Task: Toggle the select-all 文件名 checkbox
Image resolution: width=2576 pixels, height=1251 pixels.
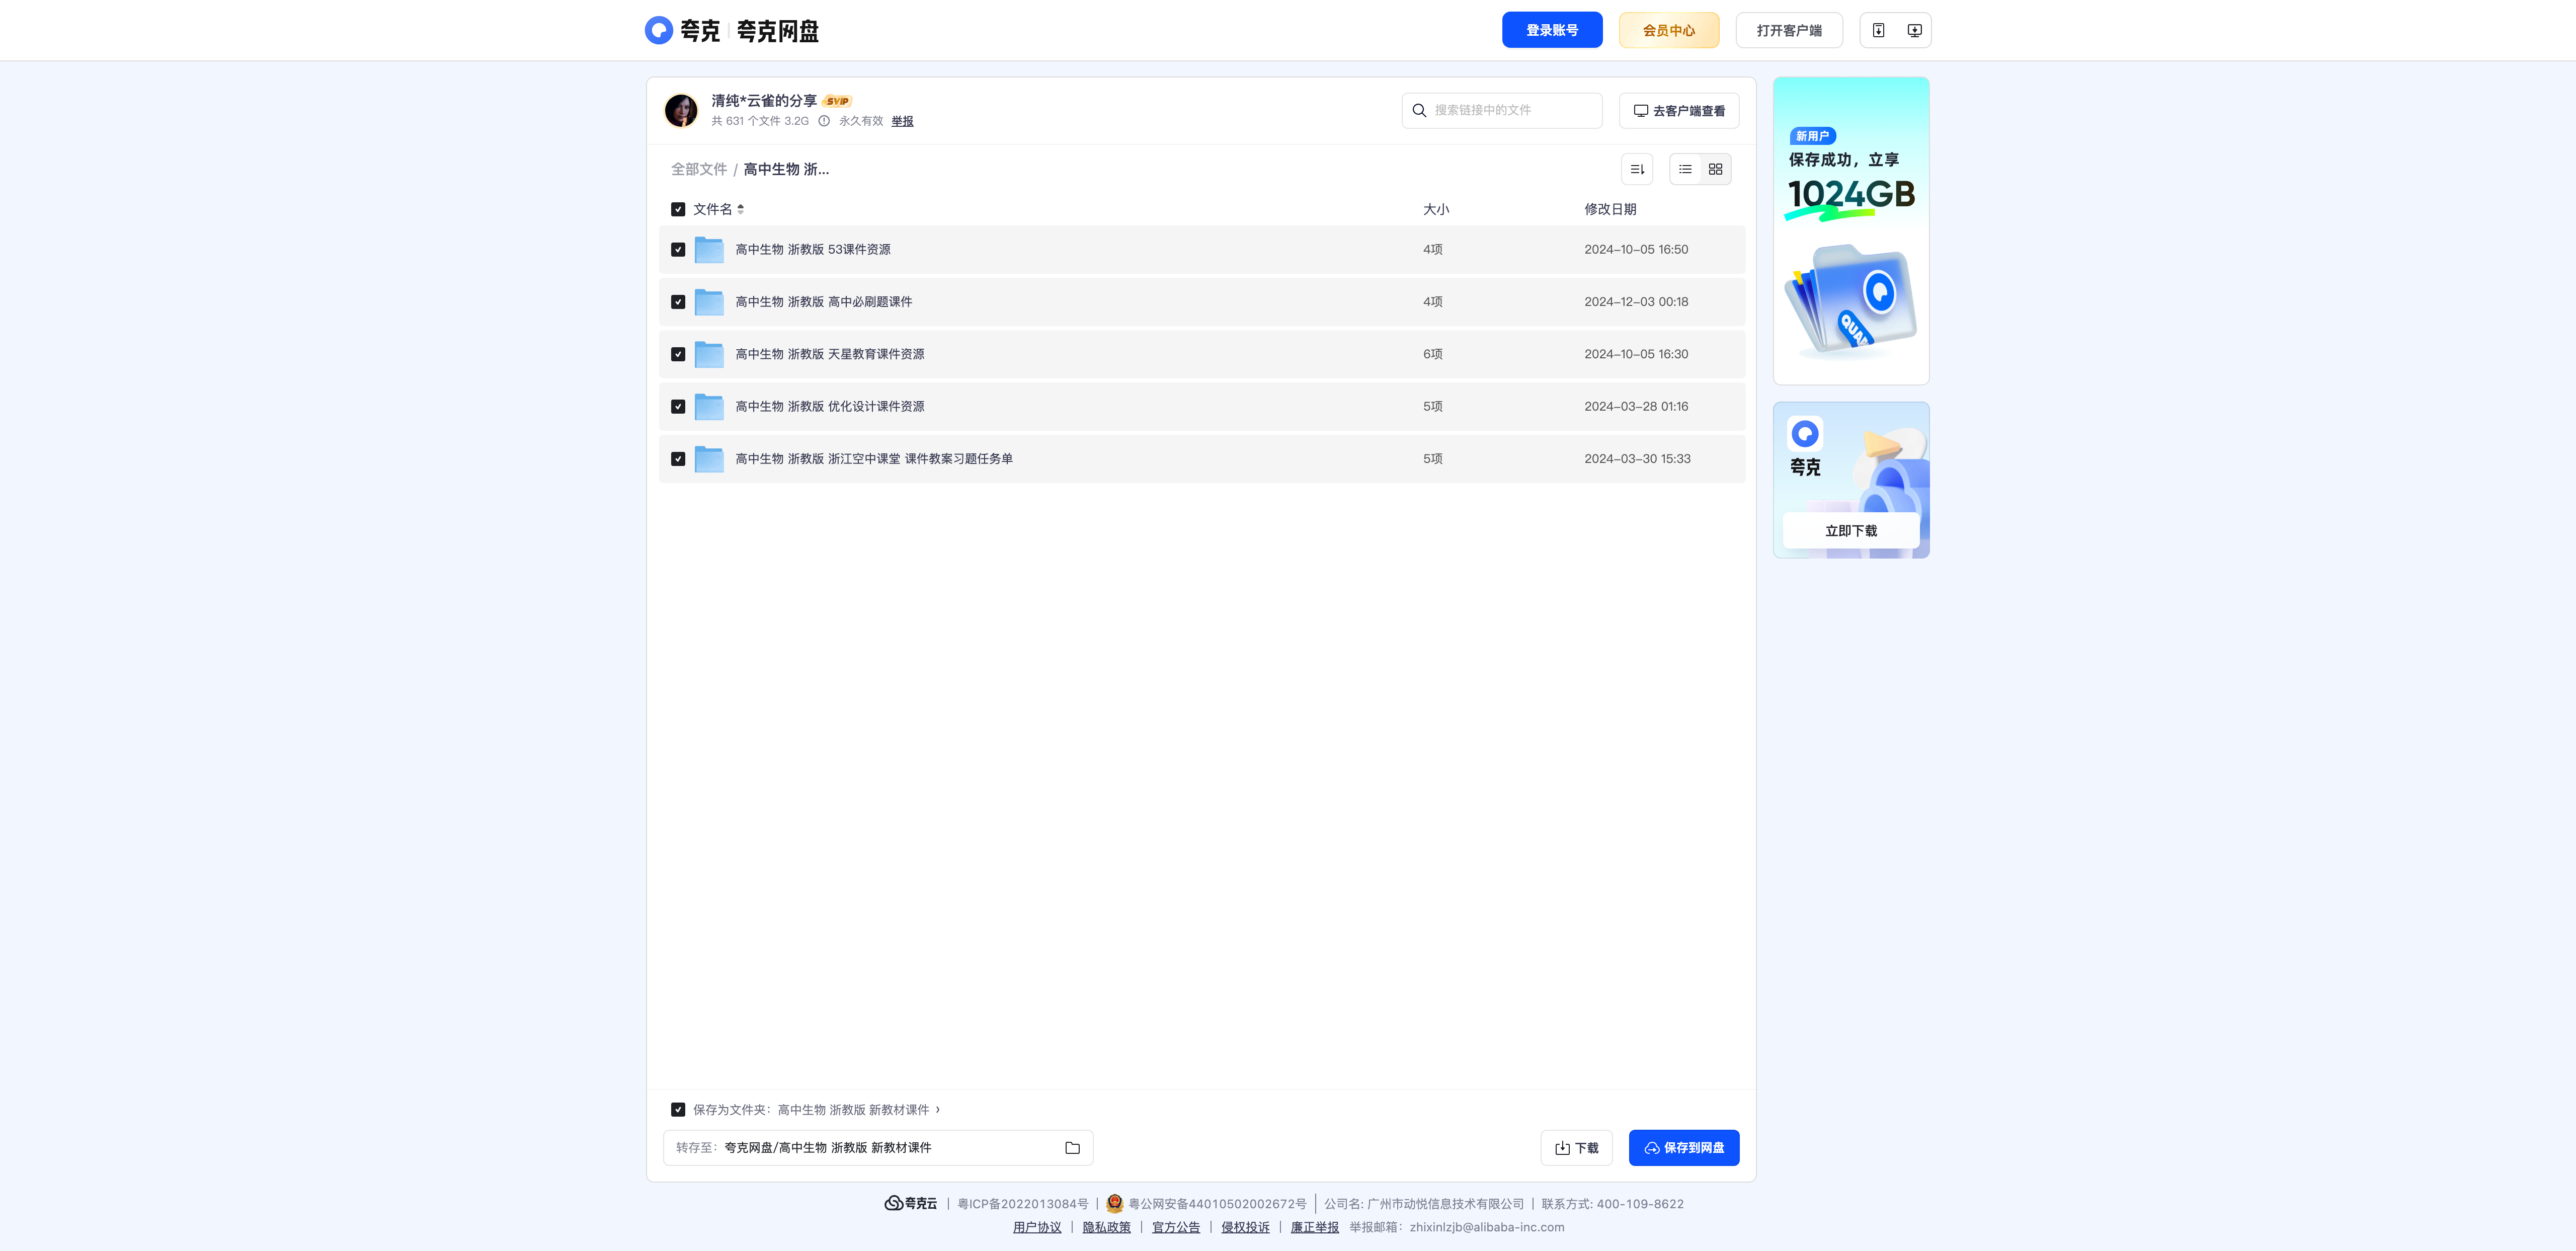Action: [x=678, y=209]
